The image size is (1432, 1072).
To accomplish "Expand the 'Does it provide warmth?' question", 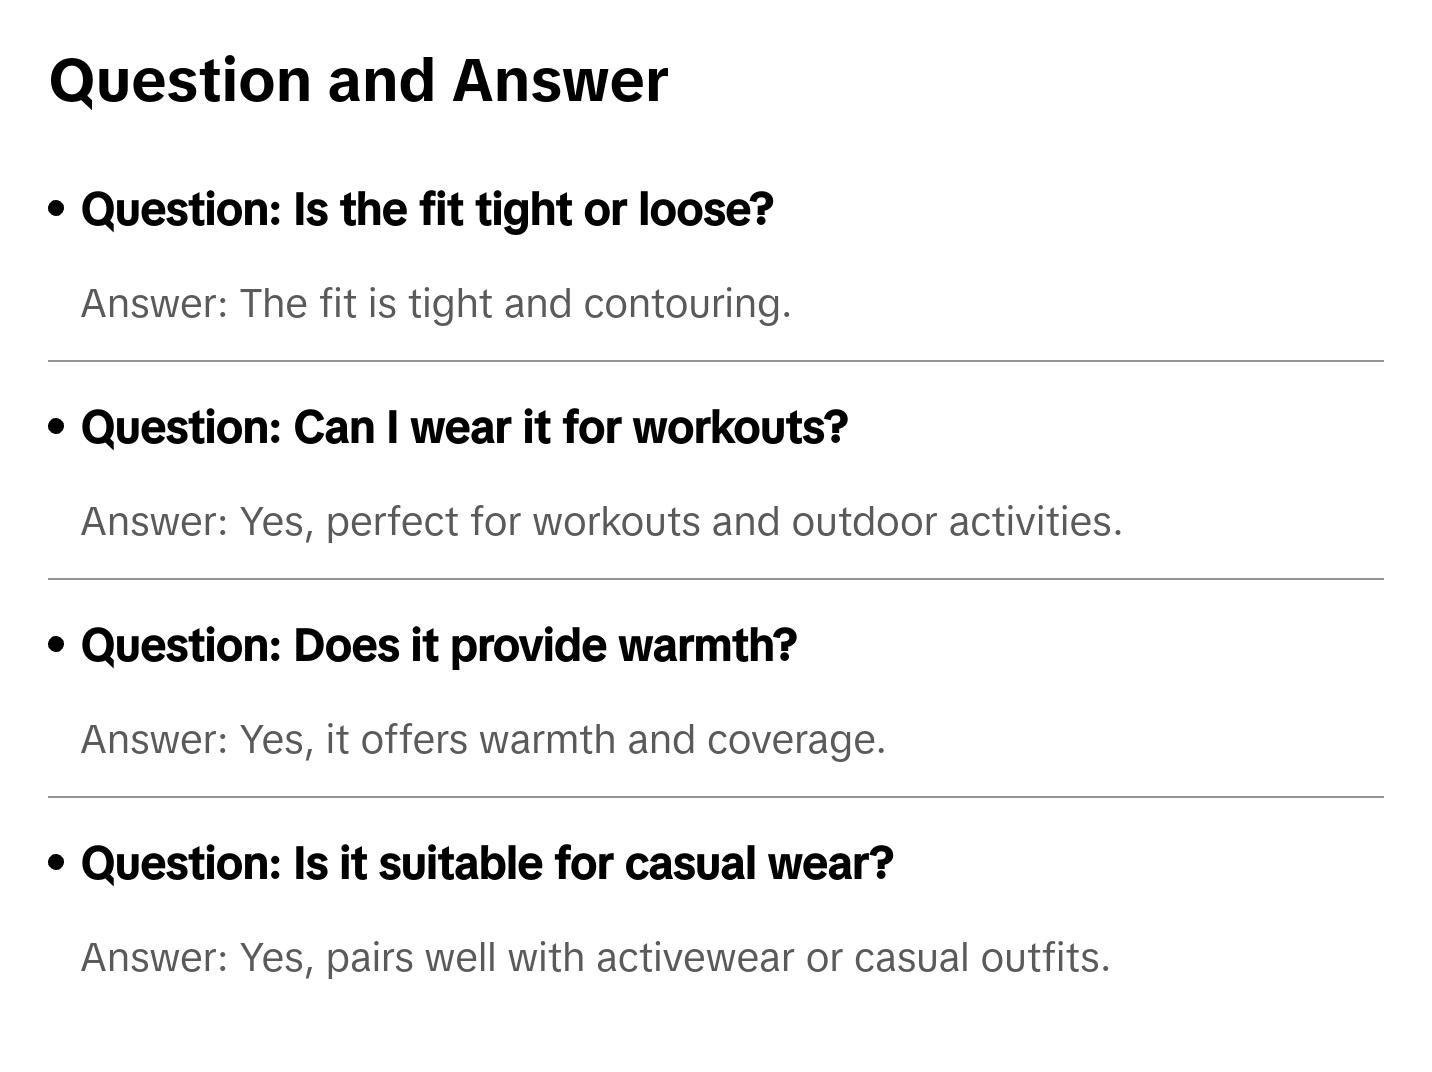I will click(439, 646).
